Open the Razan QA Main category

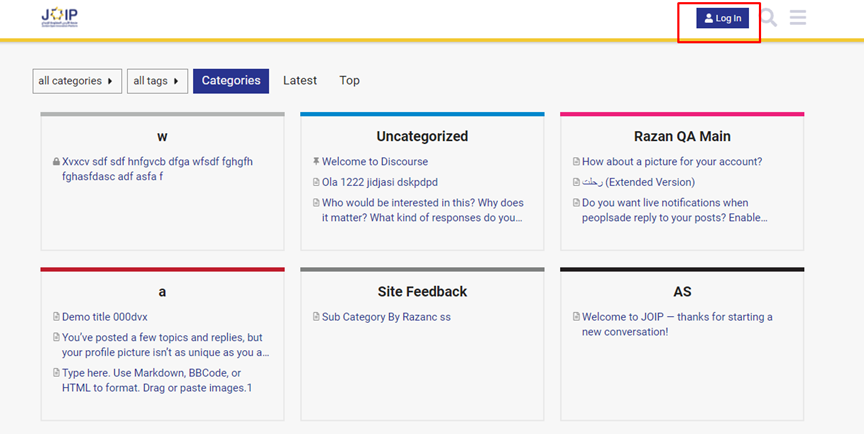(682, 136)
